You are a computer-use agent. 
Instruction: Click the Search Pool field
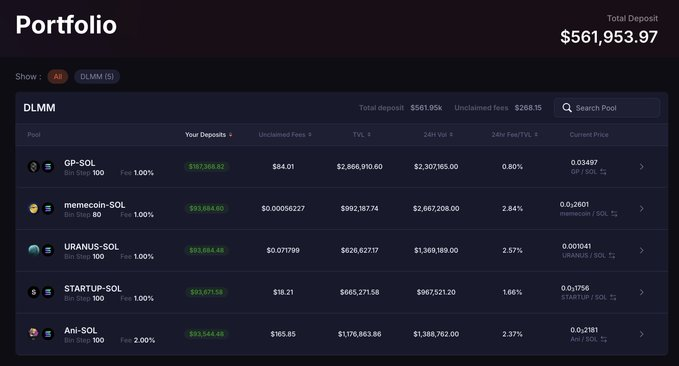(607, 108)
